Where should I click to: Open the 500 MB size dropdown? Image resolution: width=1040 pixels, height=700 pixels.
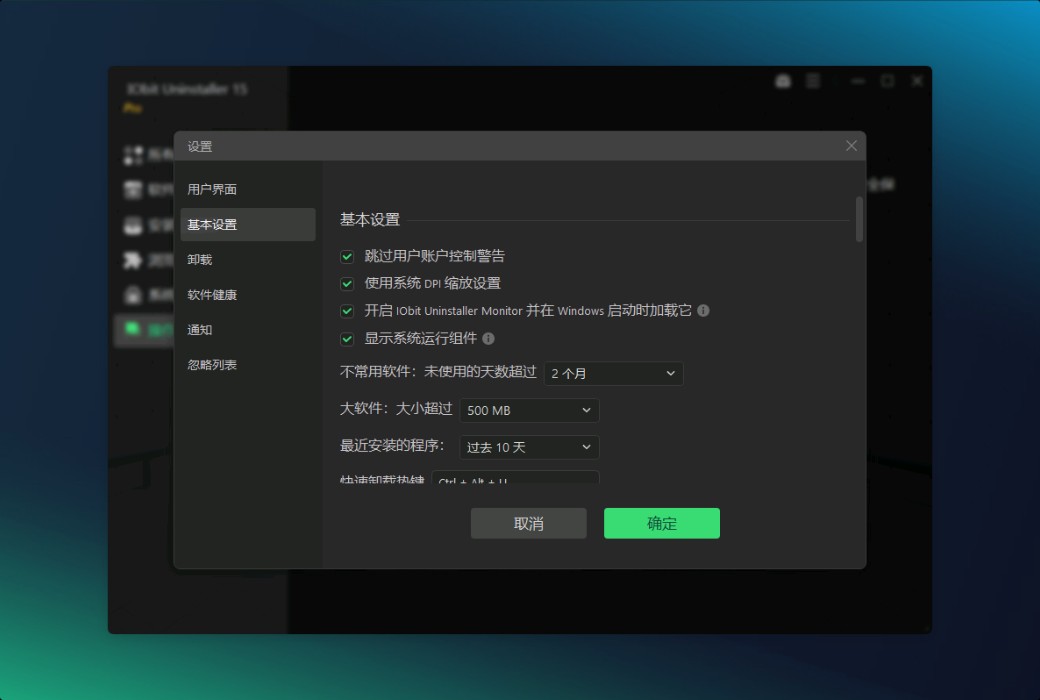(529, 411)
